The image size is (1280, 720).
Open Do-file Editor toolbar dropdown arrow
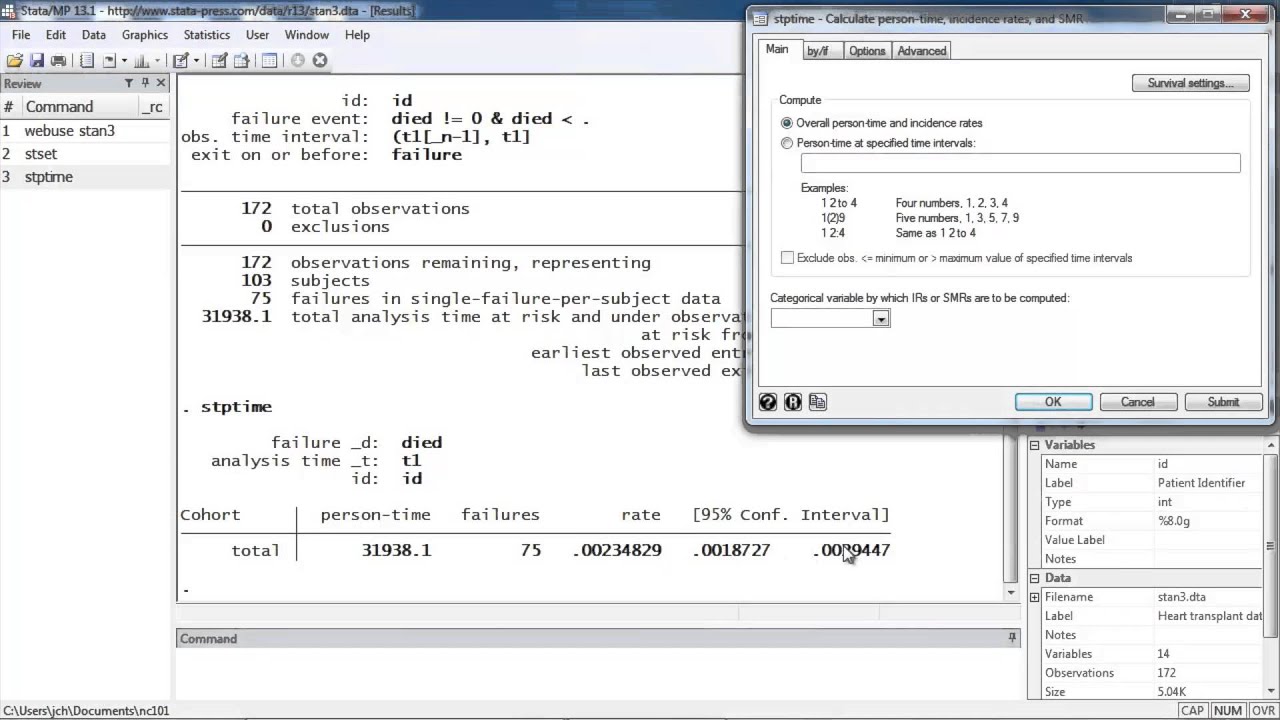pos(196,61)
